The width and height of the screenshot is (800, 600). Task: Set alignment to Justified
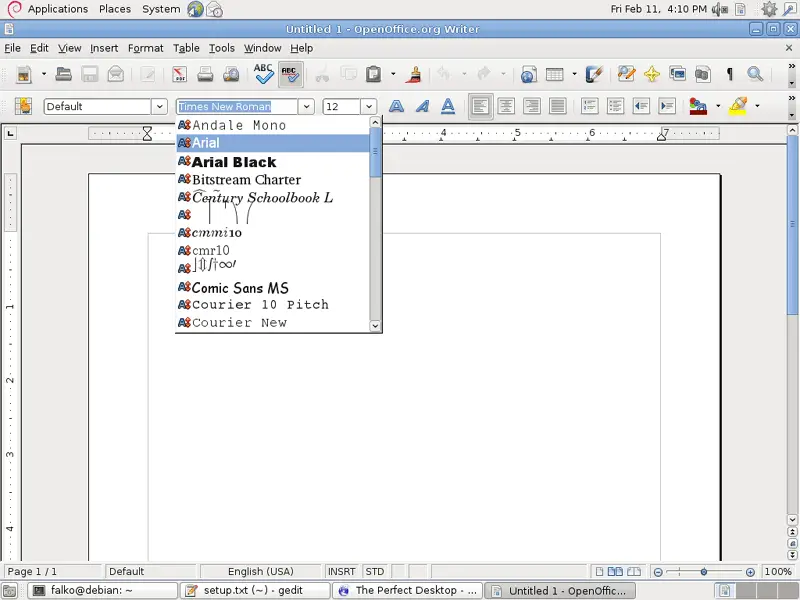558,106
